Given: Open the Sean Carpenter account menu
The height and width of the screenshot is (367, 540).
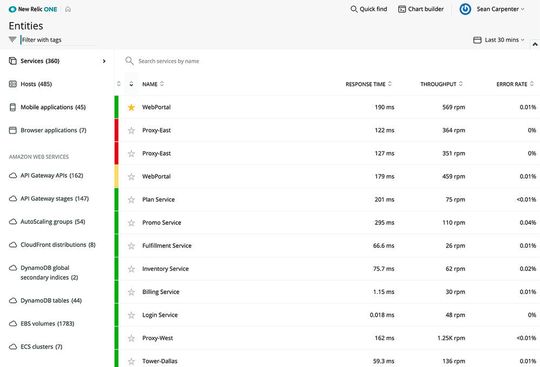Looking at the screenshot, I should click(500, 9).
